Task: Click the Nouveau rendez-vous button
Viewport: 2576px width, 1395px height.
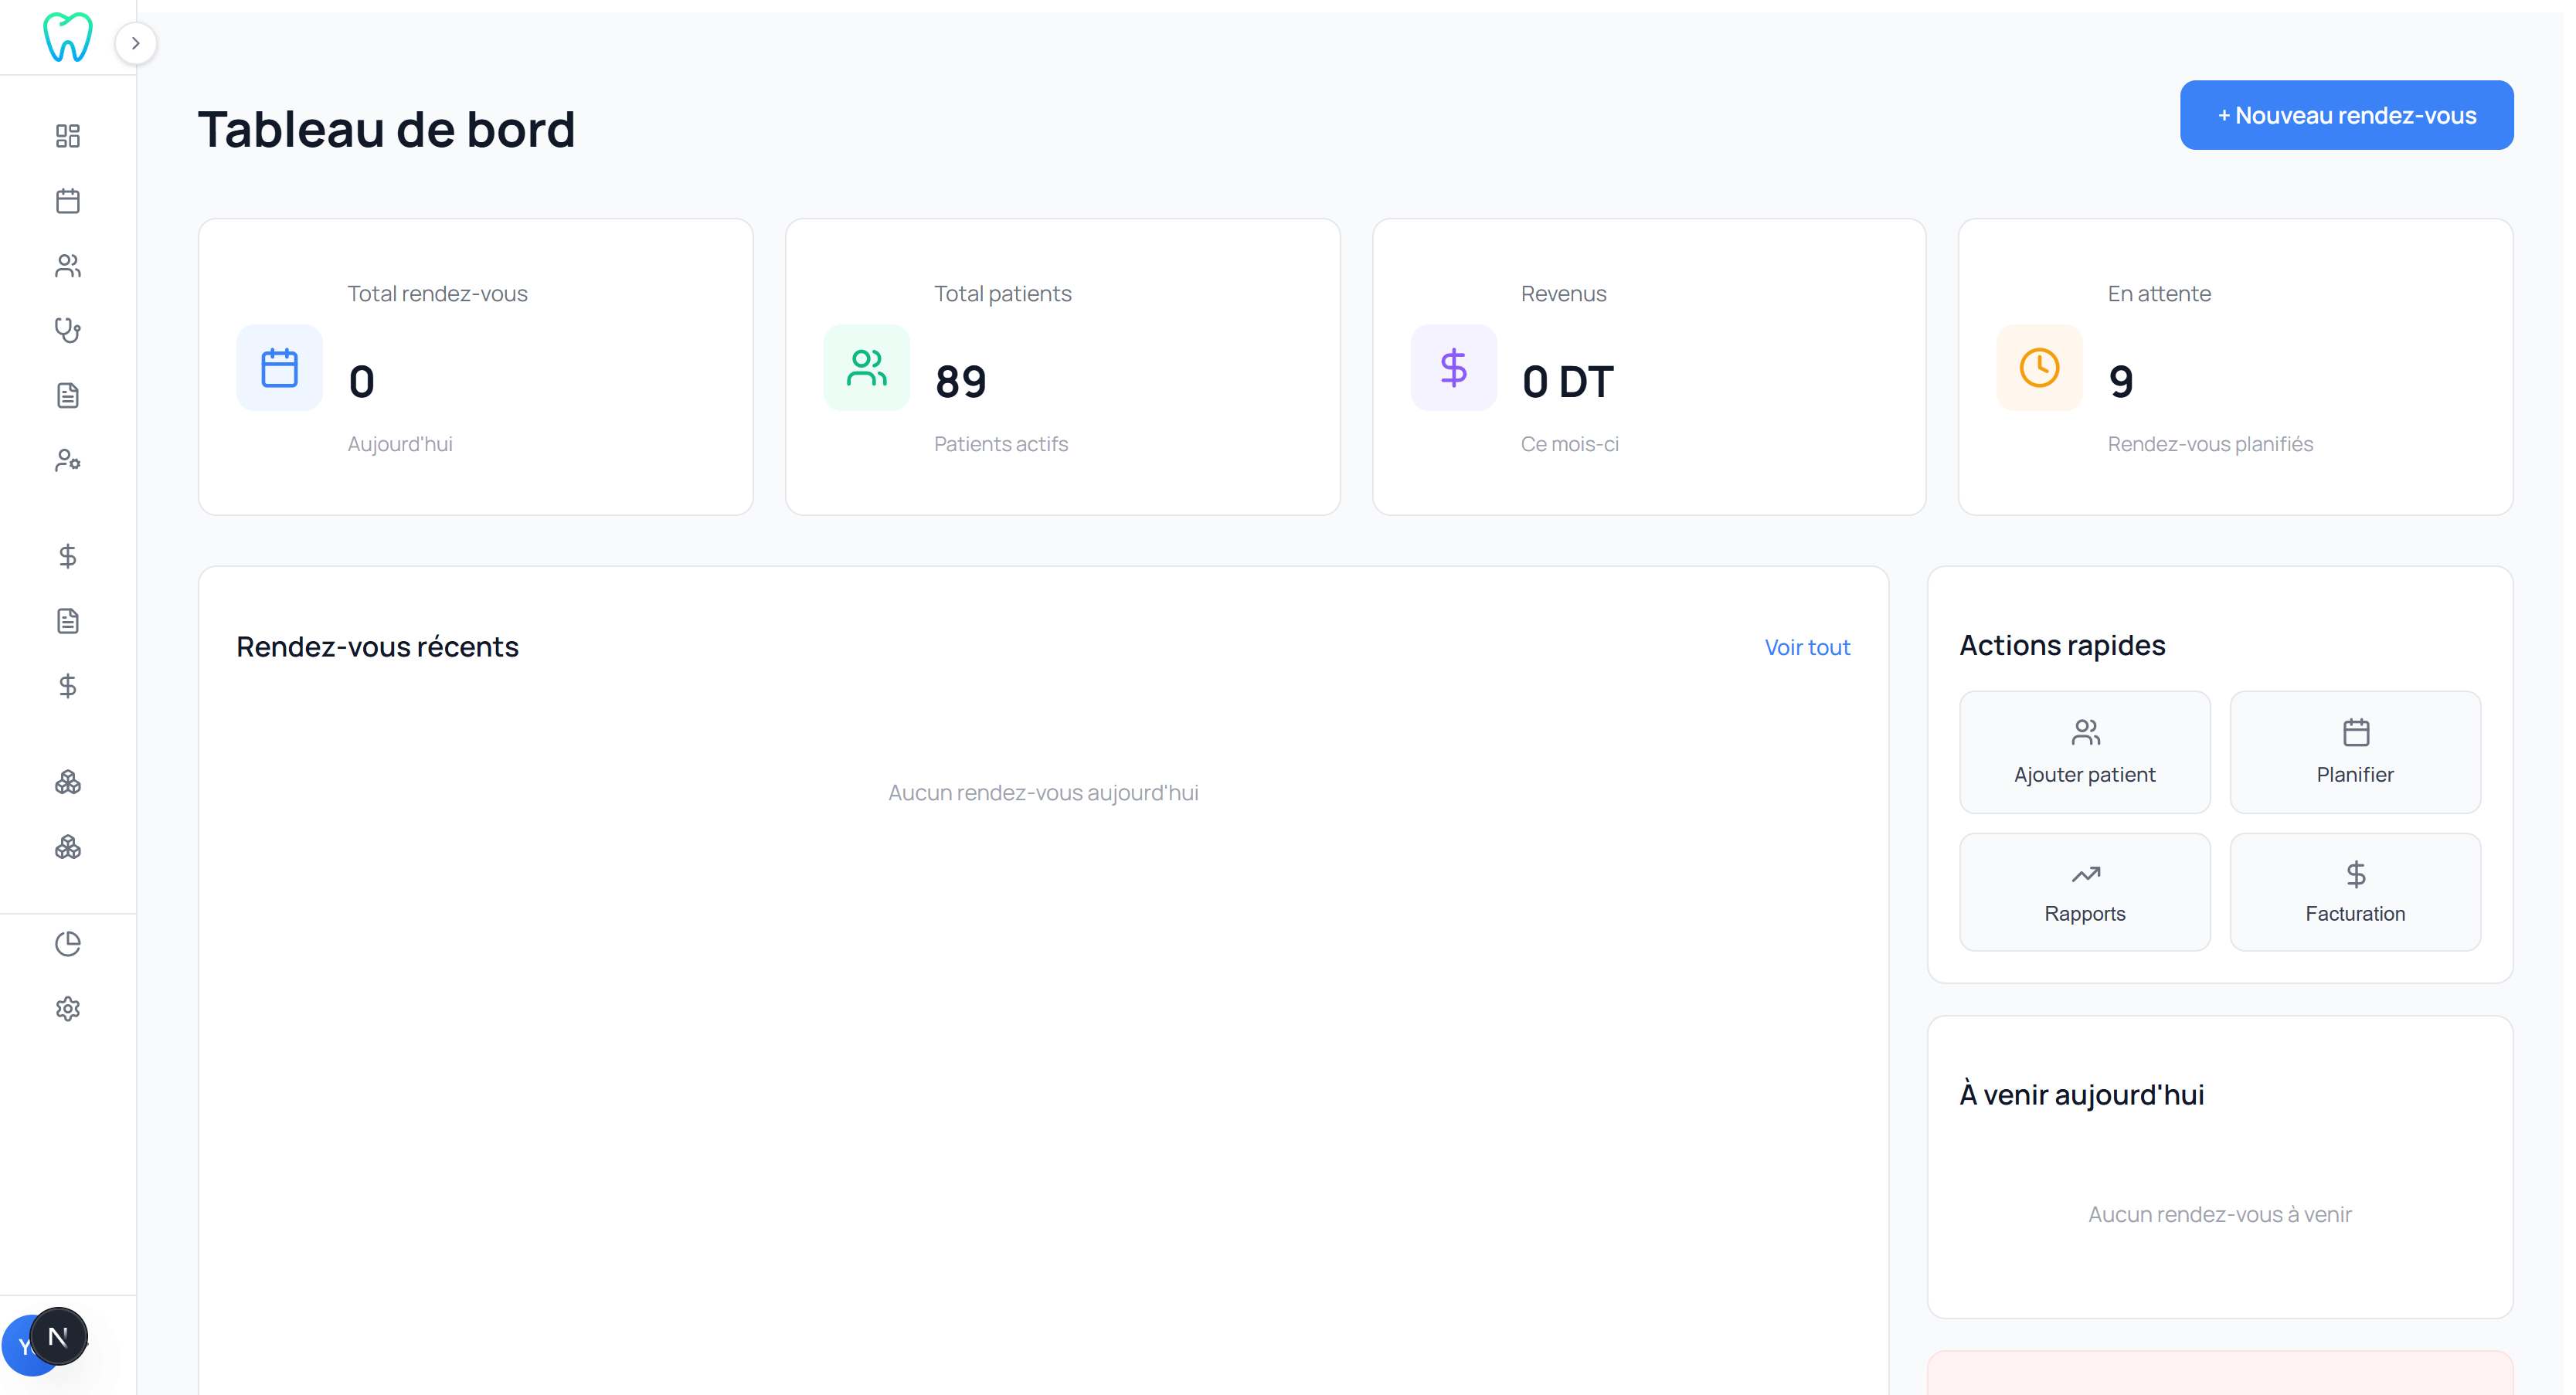Action: tap(2346, 115)
